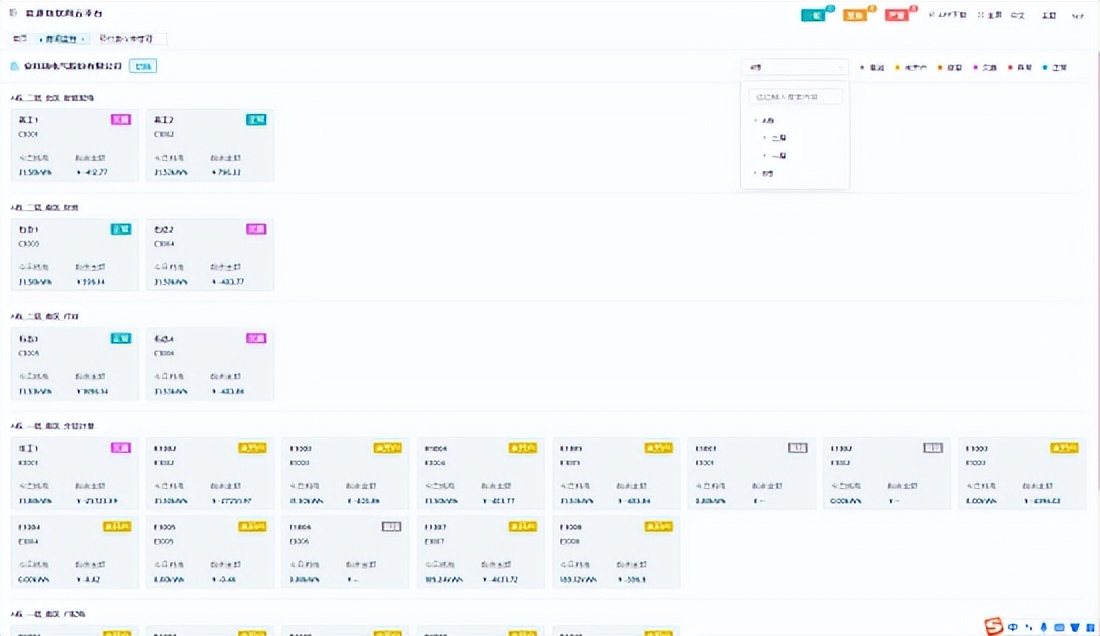This screenshot has width=1100, height=636.
Task: Click the magenta status tag on first card
Action: (x=120, y=119)
